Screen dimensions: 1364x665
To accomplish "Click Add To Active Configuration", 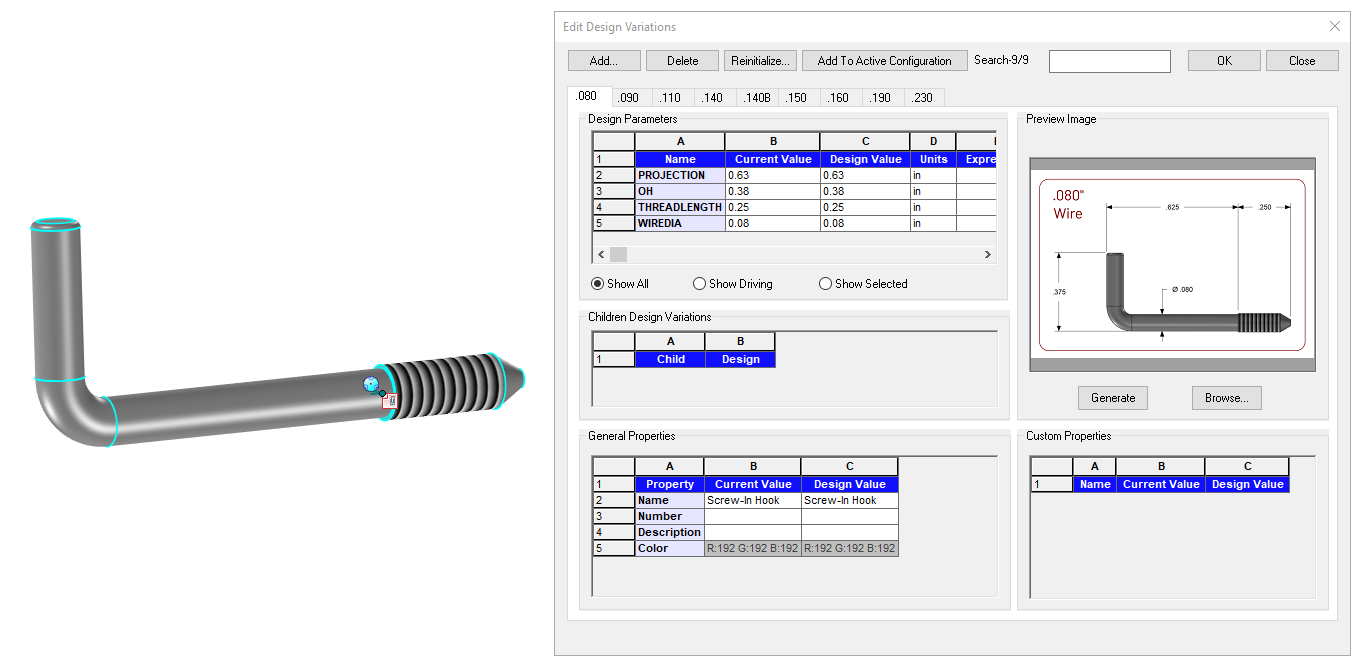I will click(884, 61).
